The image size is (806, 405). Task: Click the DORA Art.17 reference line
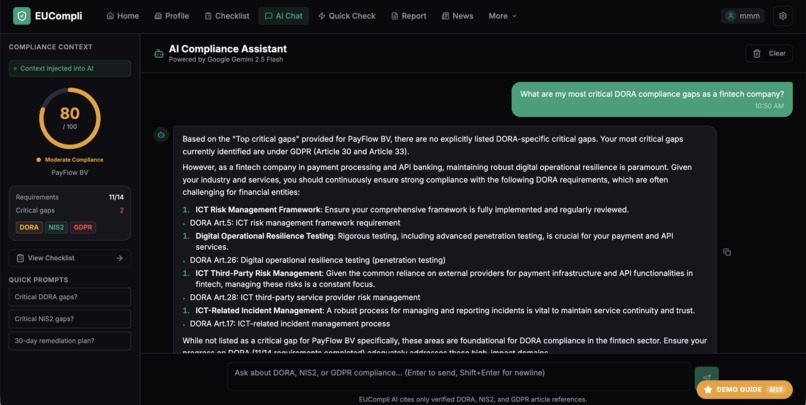pyautogui.click(x=290, y=324)
